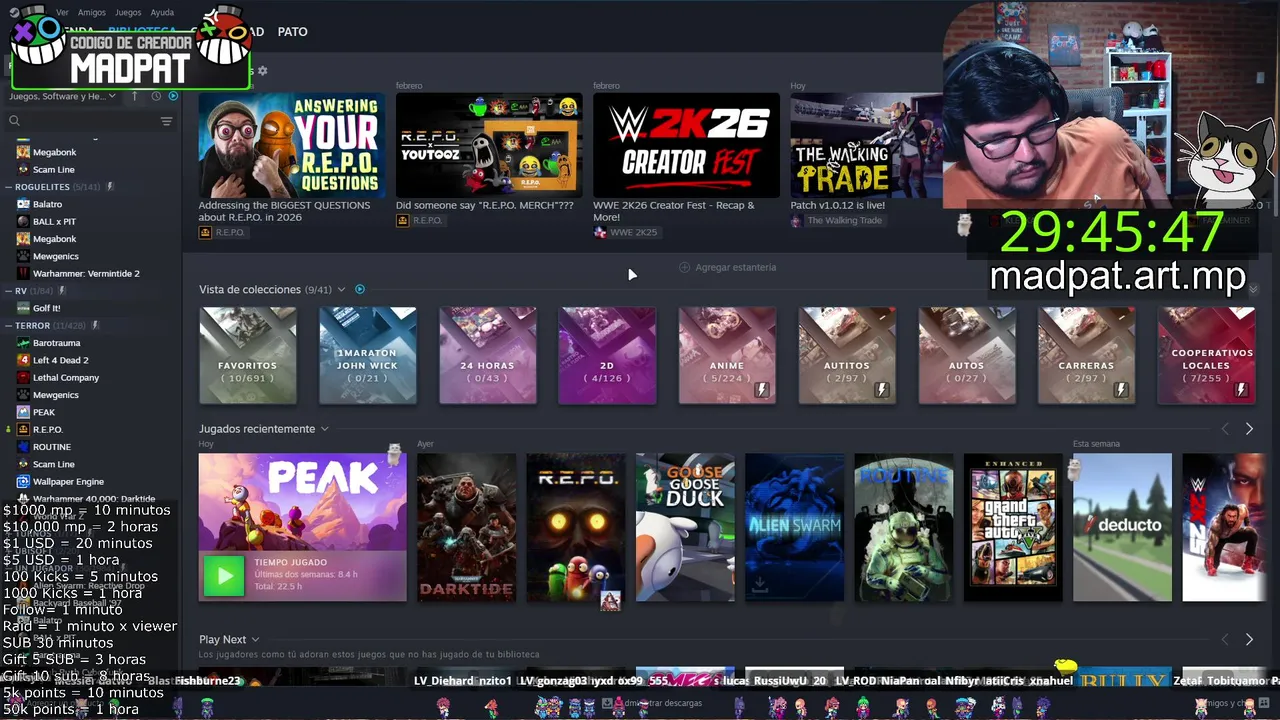Click the Golf It! game icon
The image size is (1280, 720).
pyautogui.click(x=23, y=308)
